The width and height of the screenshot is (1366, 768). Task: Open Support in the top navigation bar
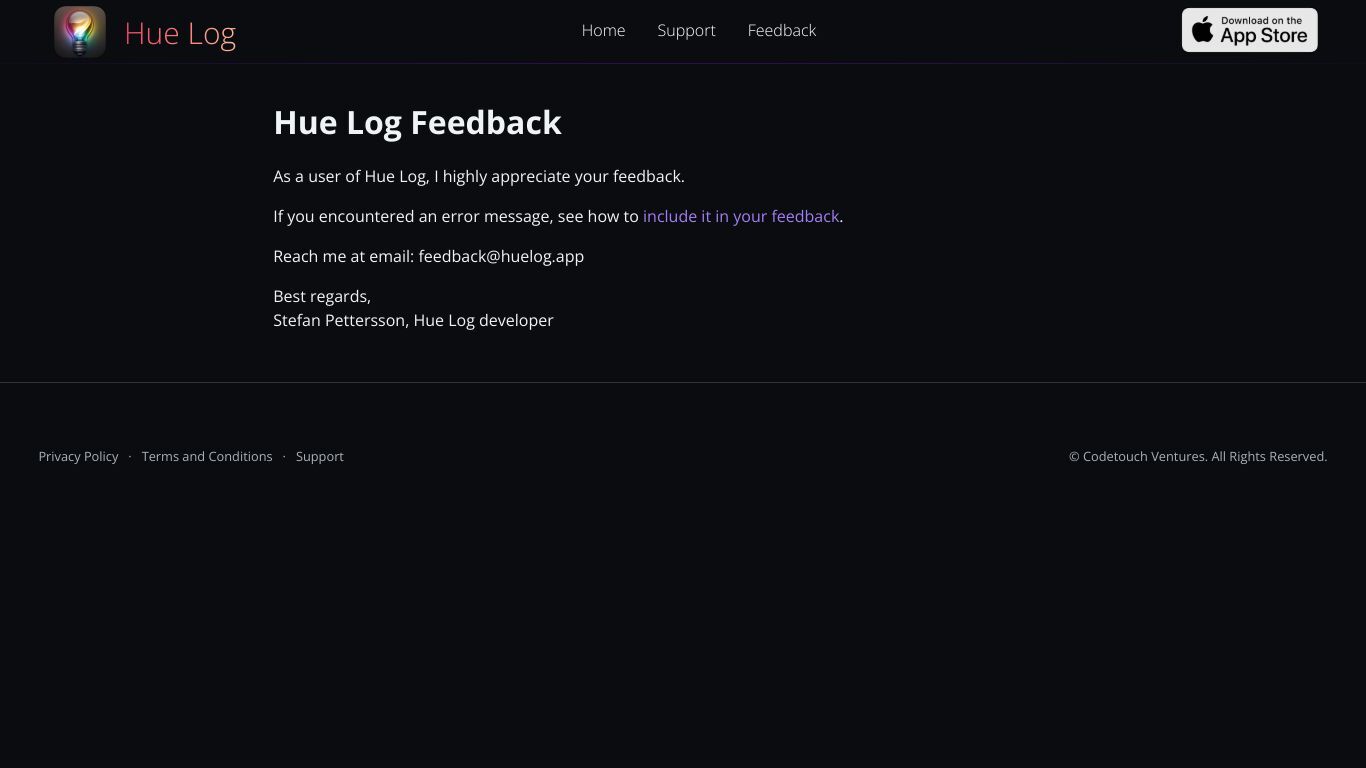[686, 30]
